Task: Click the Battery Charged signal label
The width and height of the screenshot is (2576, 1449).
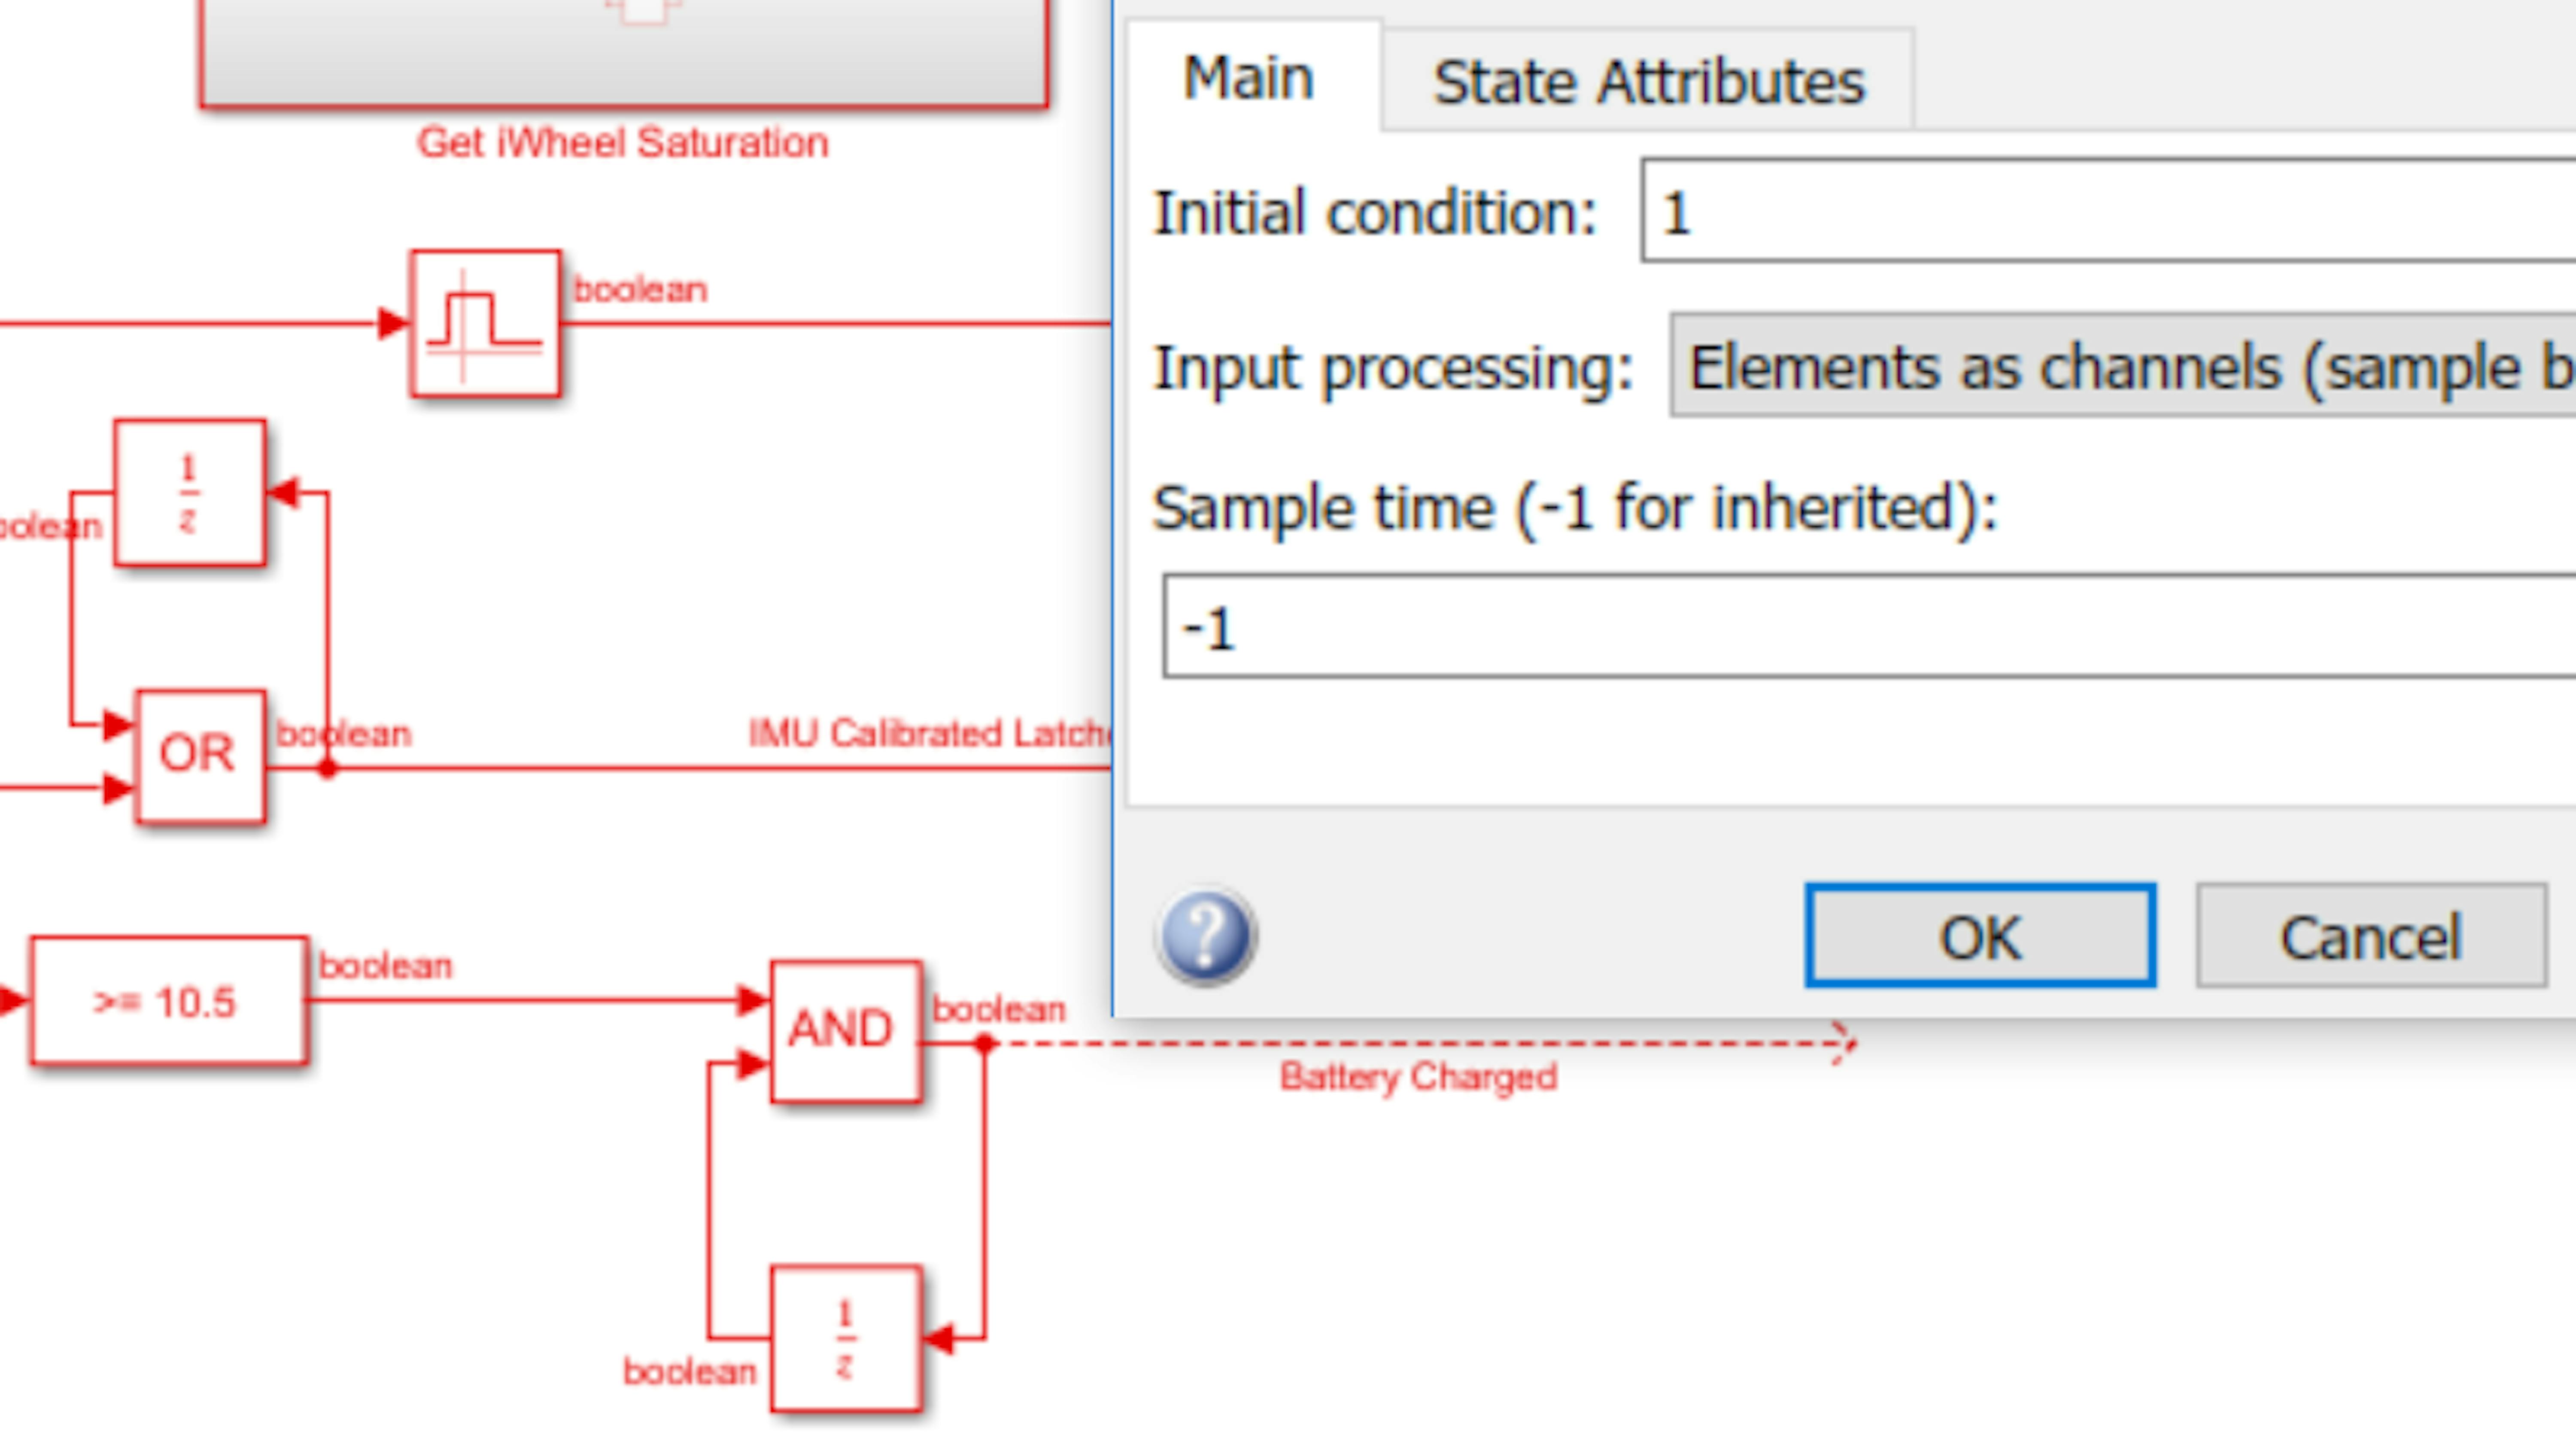Action: (x=1418, y=1077)
